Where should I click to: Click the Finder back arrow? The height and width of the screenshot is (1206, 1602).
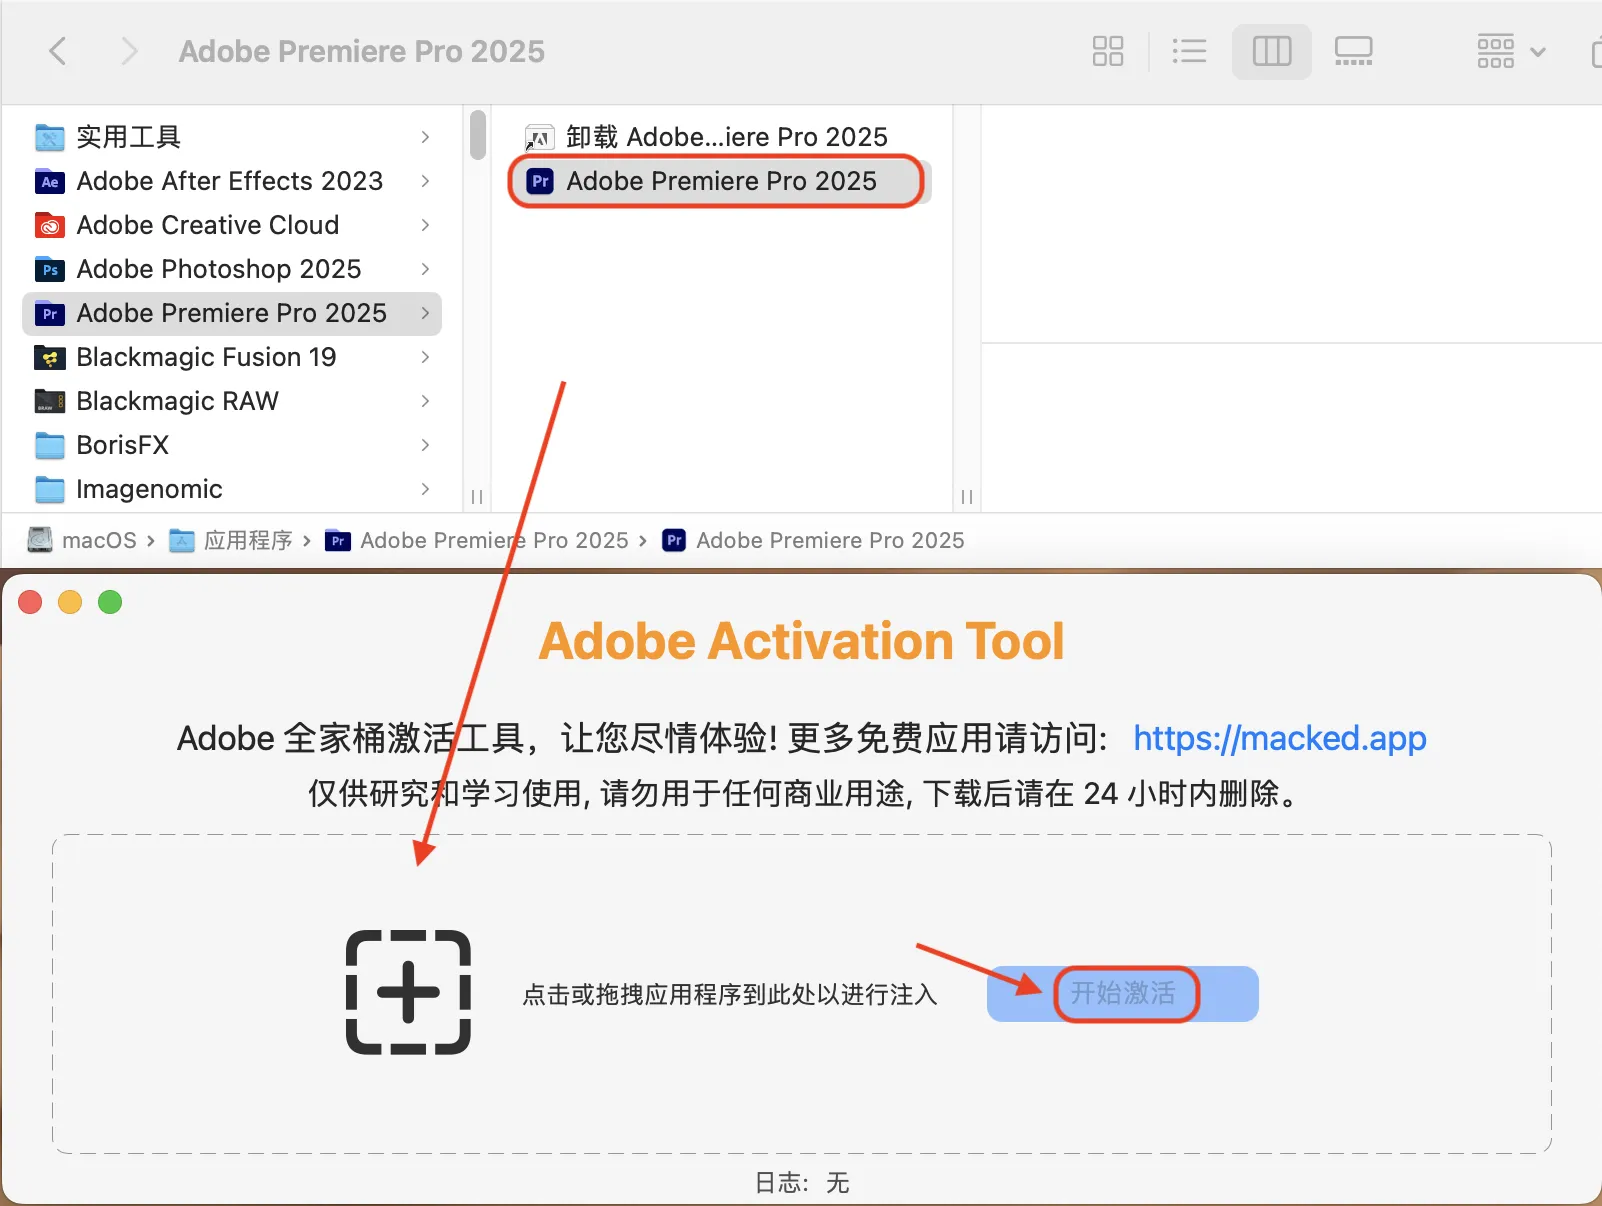click(x=59, y=51)
